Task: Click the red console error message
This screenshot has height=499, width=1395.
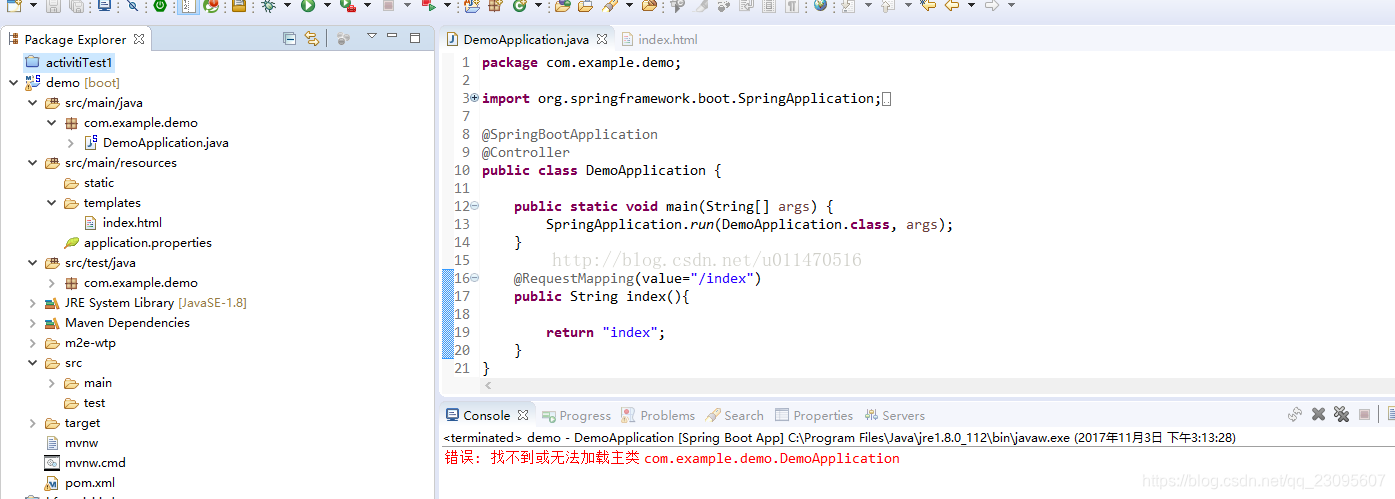Action: coord(672,458)
